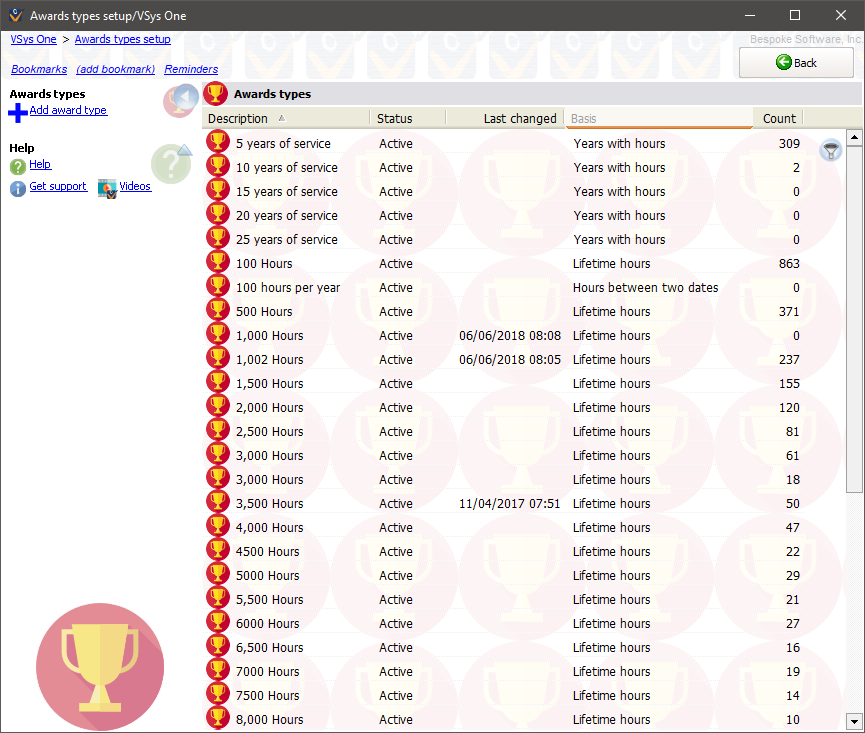865x733 pixels.
Task: Click trophy icon beside 100 Hours award
Action: pos(218,263)
